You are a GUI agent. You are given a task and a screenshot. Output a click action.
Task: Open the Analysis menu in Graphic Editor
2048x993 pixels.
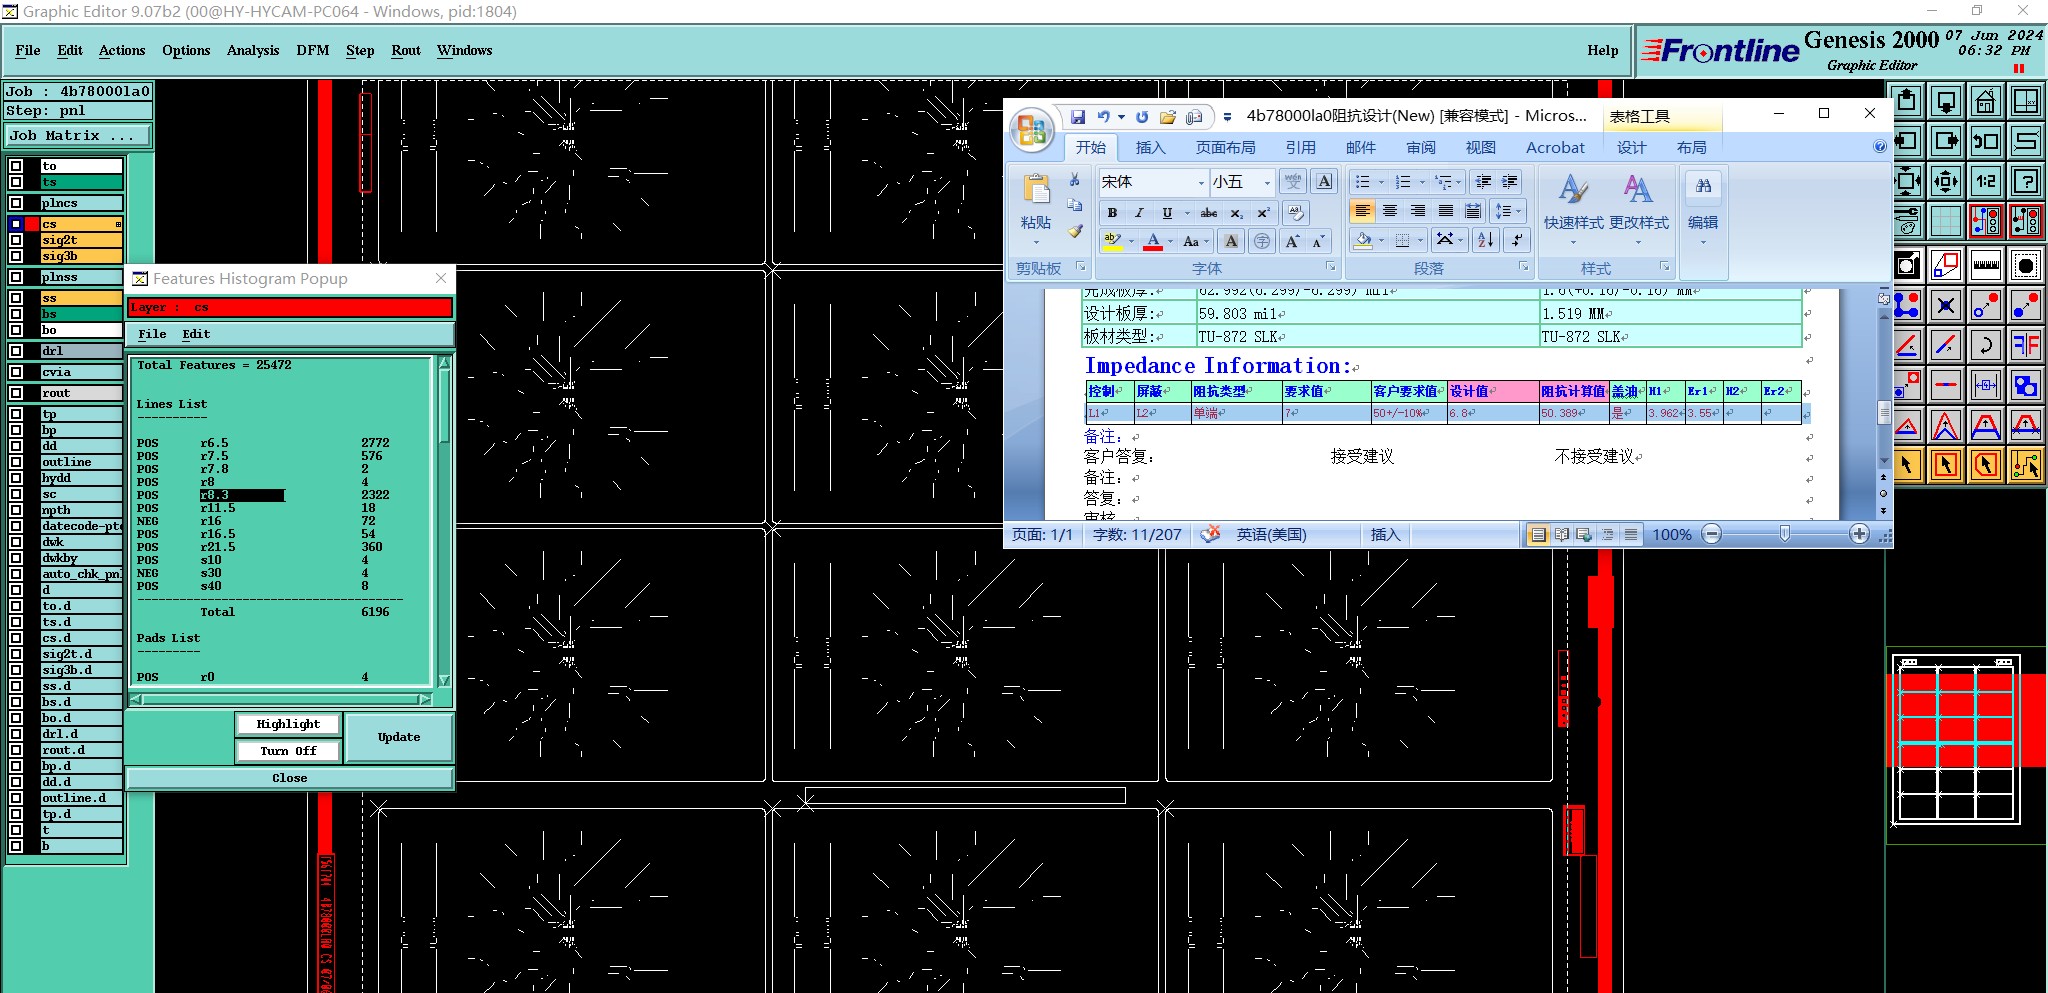point(253,50)
